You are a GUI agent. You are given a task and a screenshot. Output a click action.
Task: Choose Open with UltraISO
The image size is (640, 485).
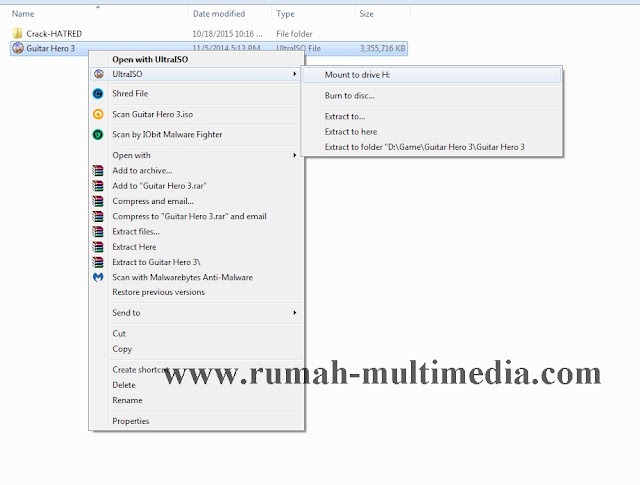pos(150,60)
